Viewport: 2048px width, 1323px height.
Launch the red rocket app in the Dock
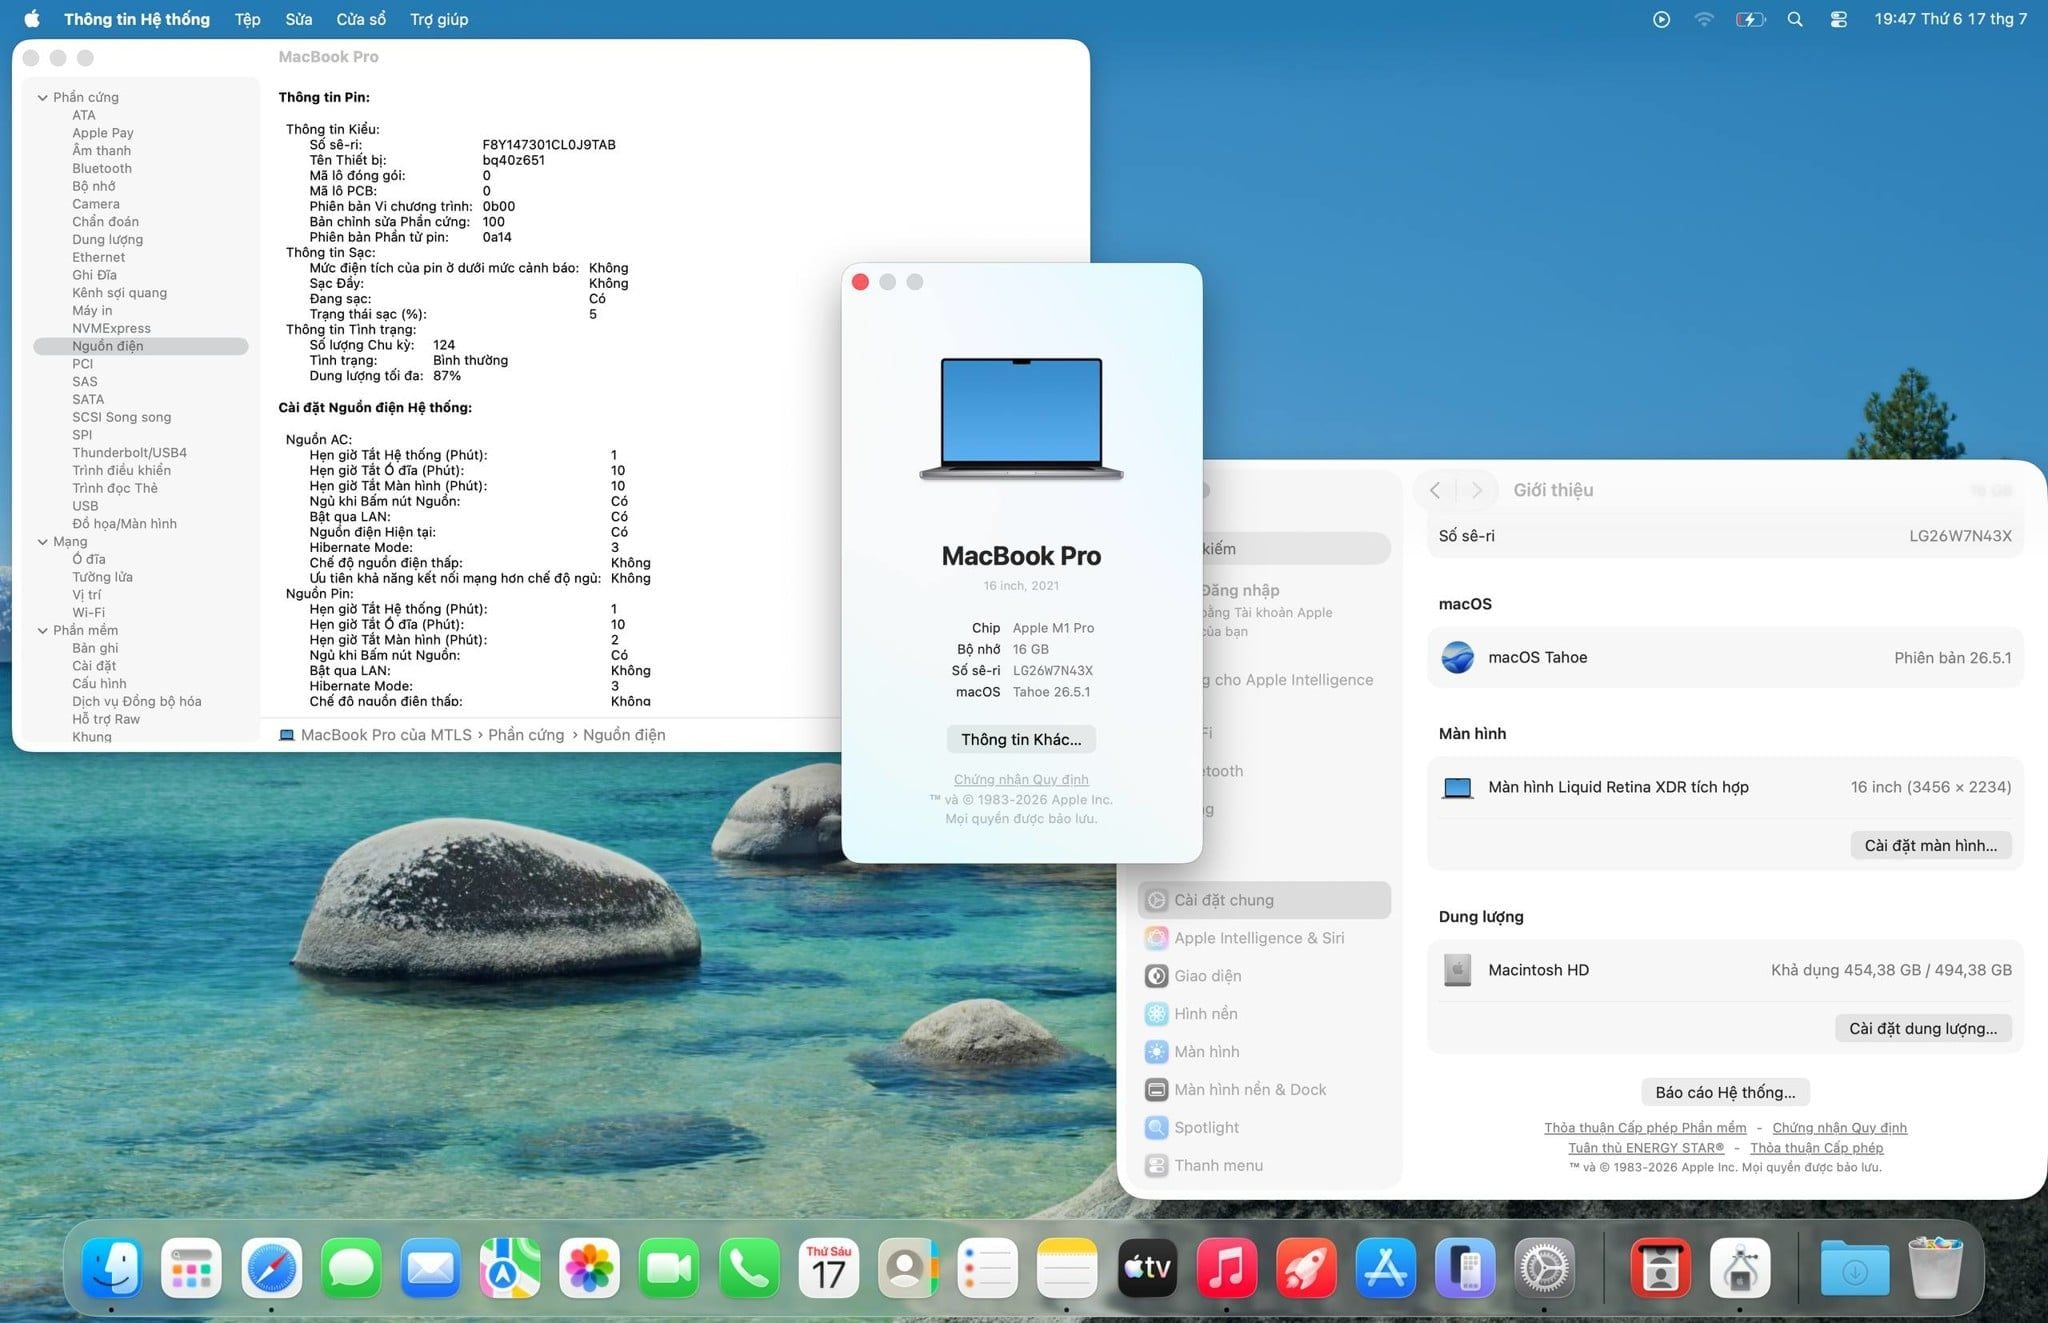click(x=1306, y=1268)
